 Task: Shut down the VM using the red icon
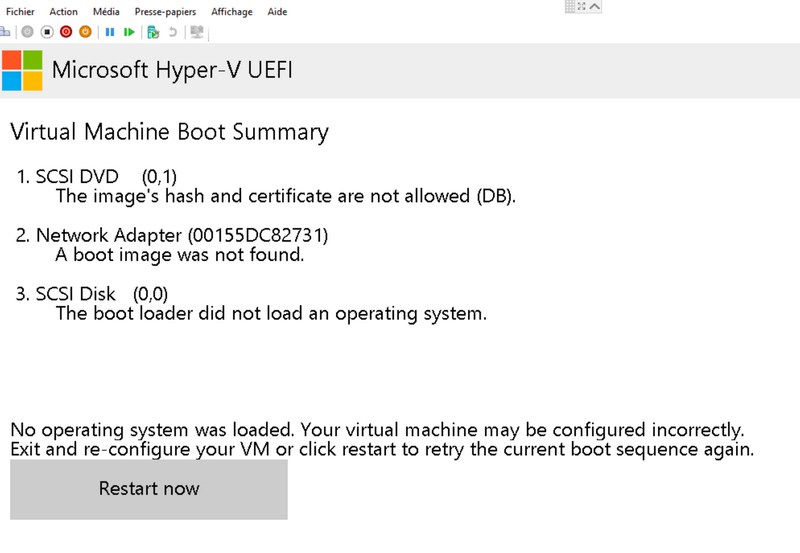point(66,32)
